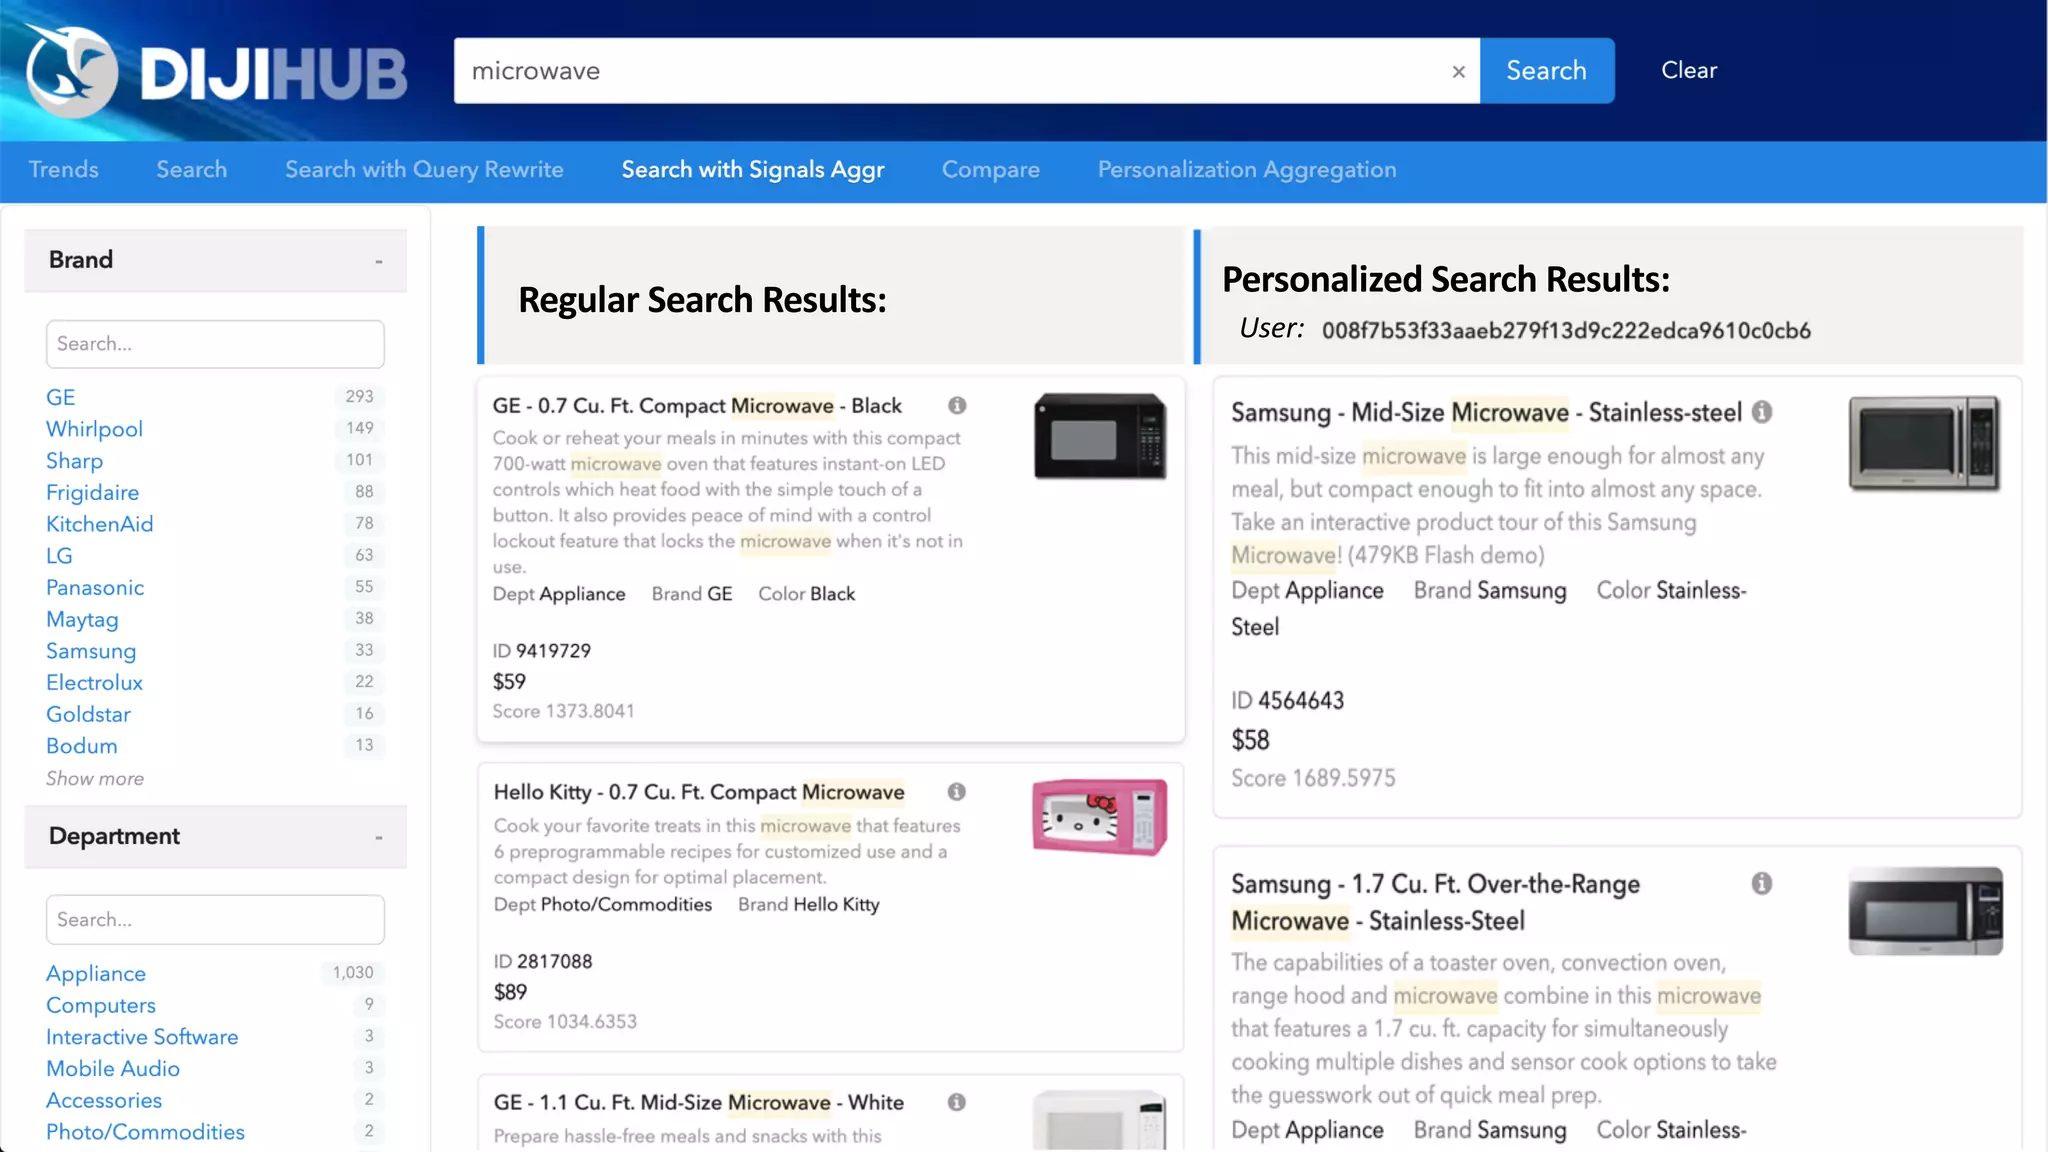
Task: Click Samsung Over-the-Range microwave thumbnail
Action: pos(1925,911)
